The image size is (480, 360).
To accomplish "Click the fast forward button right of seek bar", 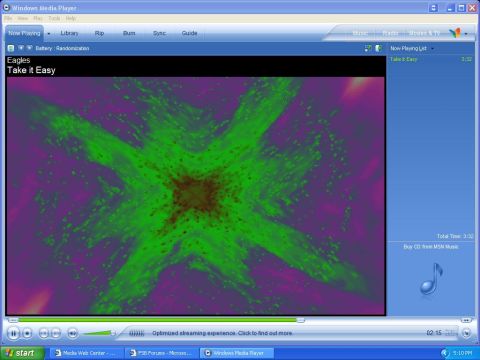I will (466, 320).
